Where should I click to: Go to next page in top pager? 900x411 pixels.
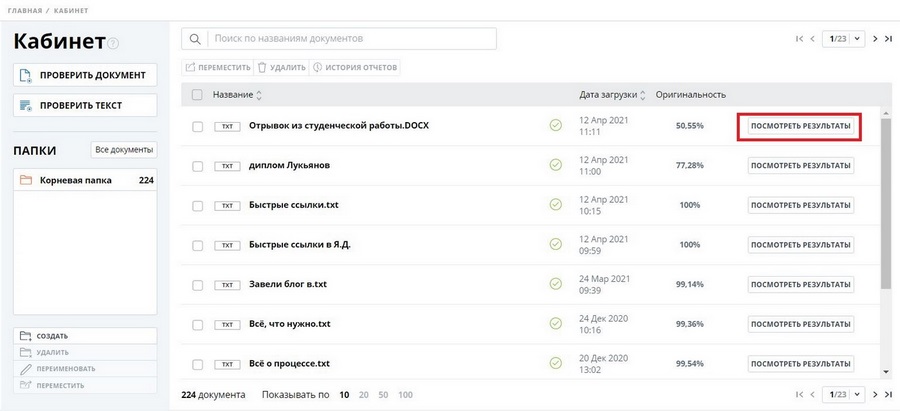tap(875, 39)
